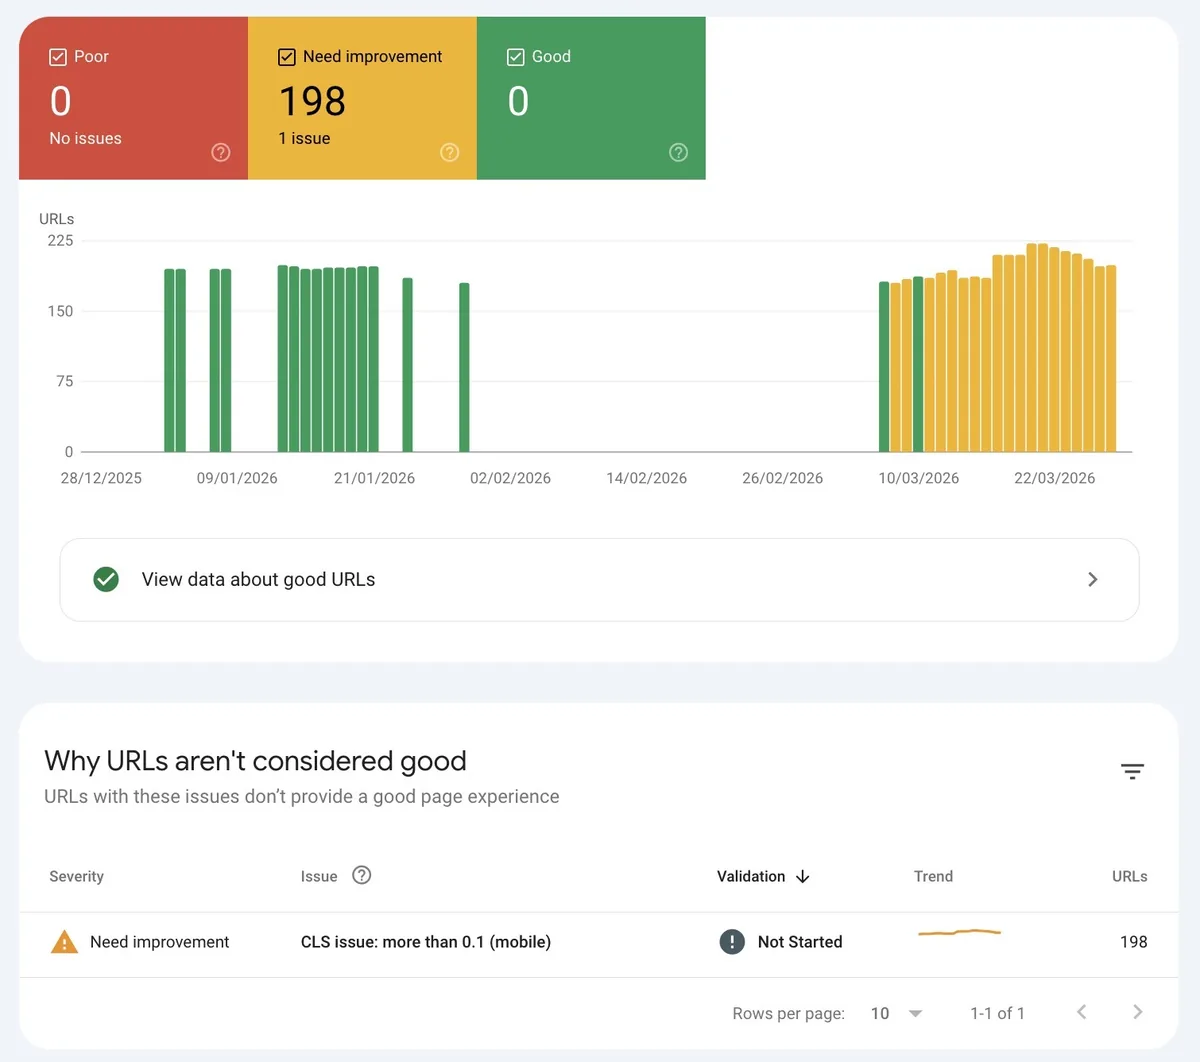Image resolution: width=1200 pixels, height=1062 pixels.
Task: Click the 1 issue text on yellow card
Action: (304, 138)
